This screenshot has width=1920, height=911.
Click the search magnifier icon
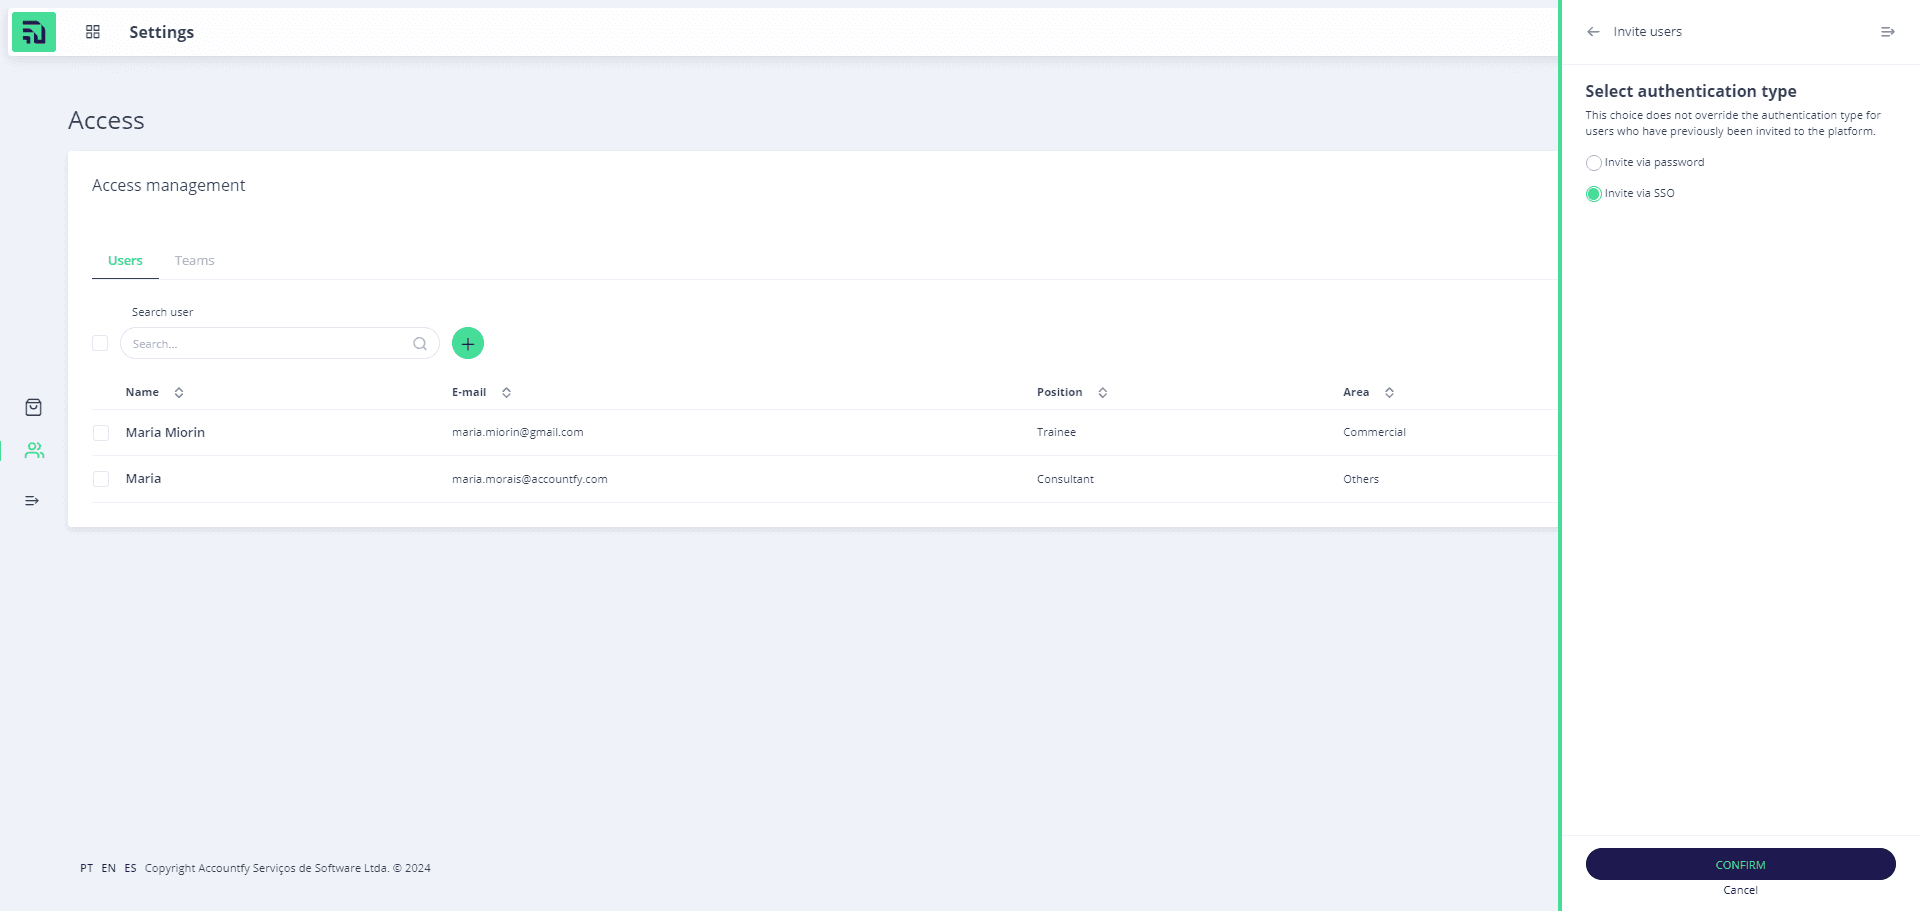[x=420, y=344]
